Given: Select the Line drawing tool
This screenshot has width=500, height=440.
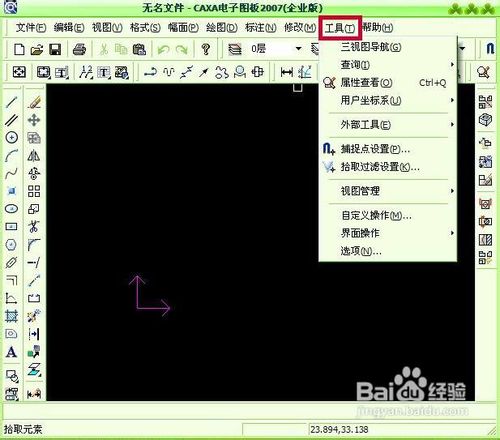Looking at the screenshot, I should point(12,102).
